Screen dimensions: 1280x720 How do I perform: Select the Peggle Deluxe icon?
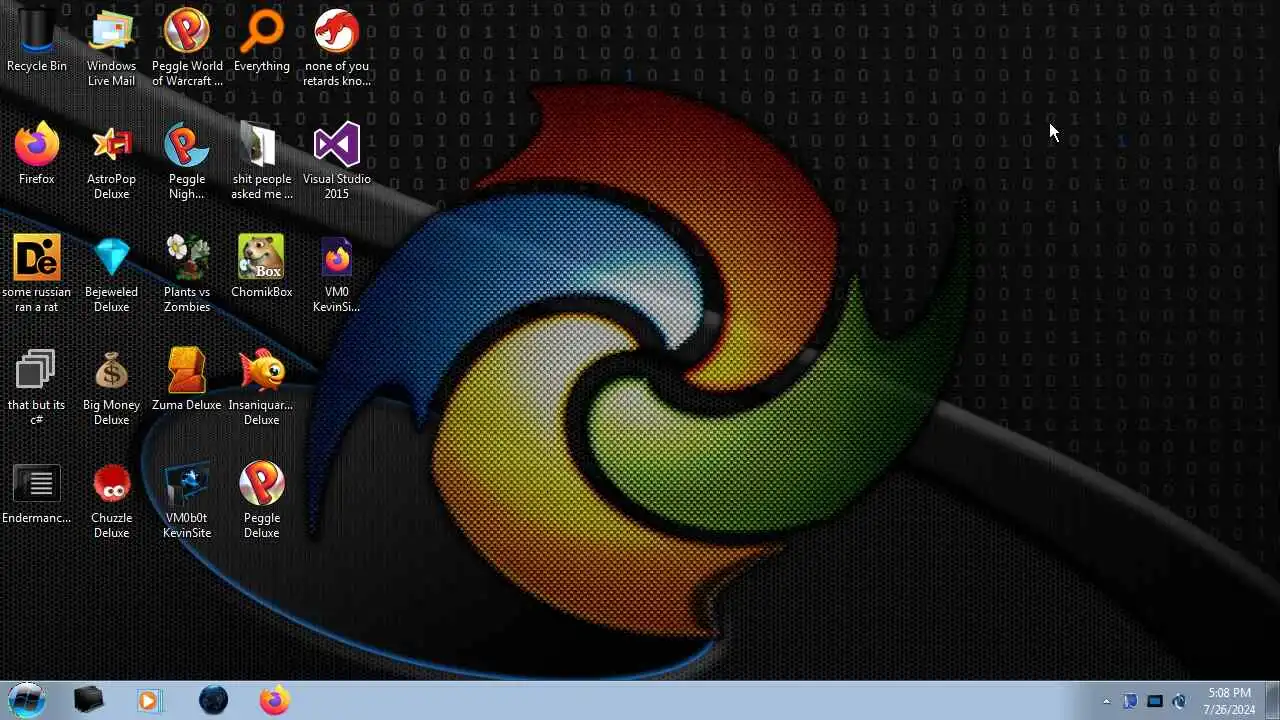tap(262, 501)
